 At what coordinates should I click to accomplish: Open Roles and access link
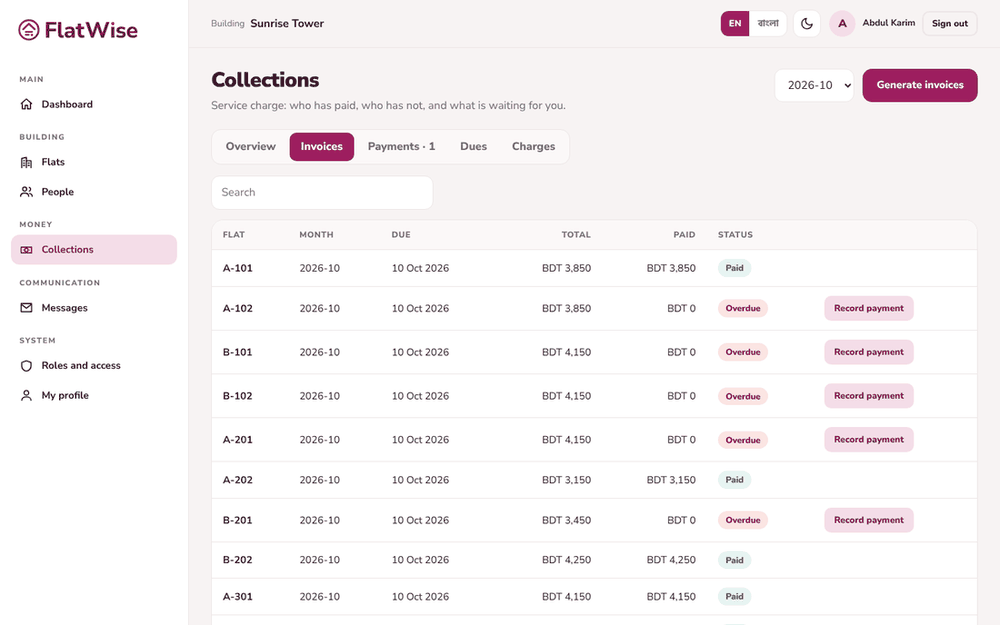(x=94, y=365)
